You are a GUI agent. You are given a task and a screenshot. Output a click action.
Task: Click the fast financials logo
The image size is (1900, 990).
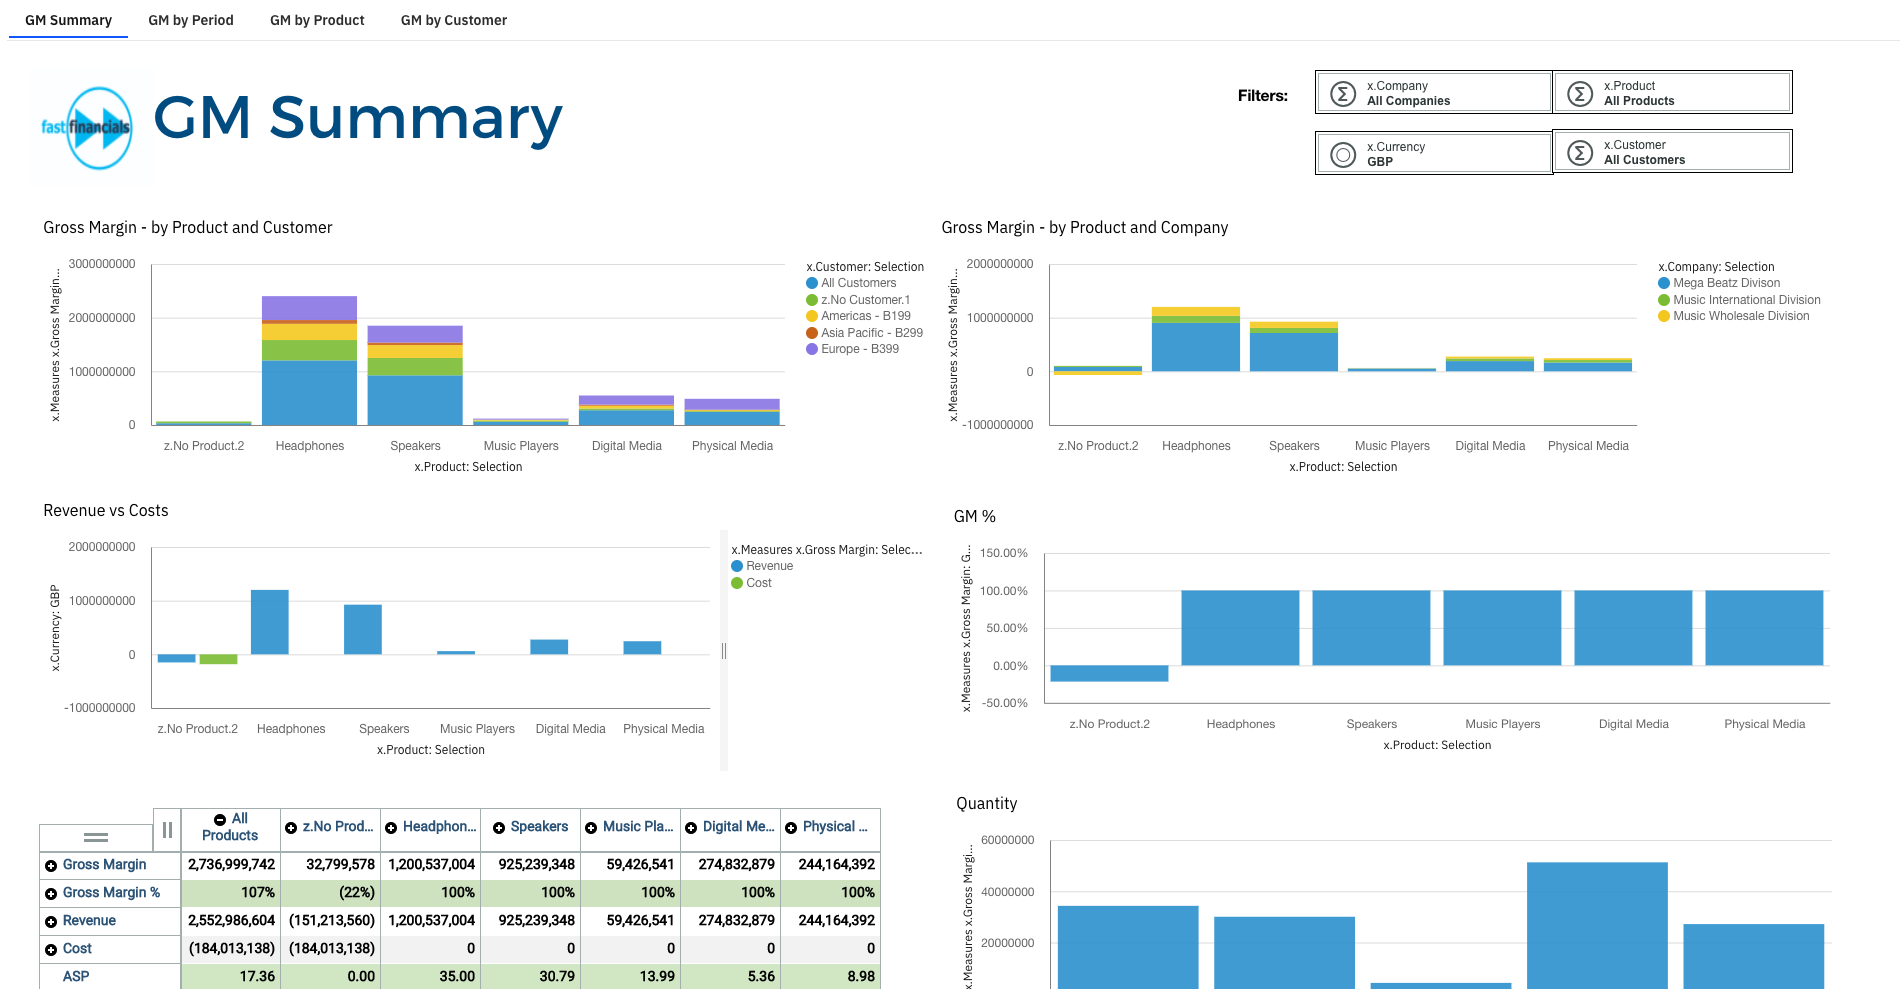point(86,127)
